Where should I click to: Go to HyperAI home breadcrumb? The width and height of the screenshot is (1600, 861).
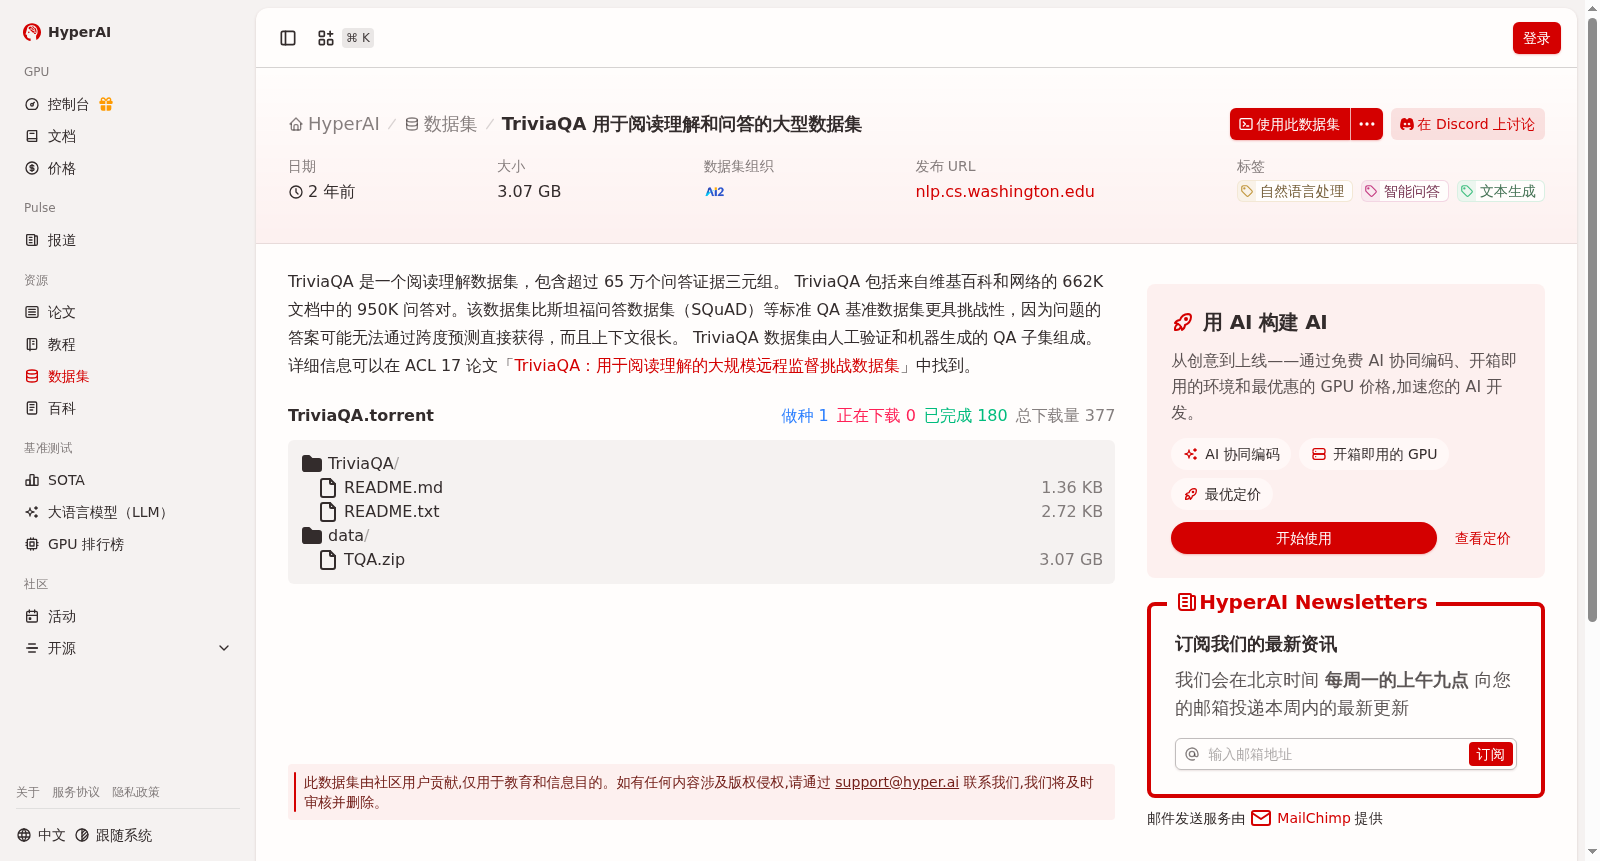[x=334, y=124]
